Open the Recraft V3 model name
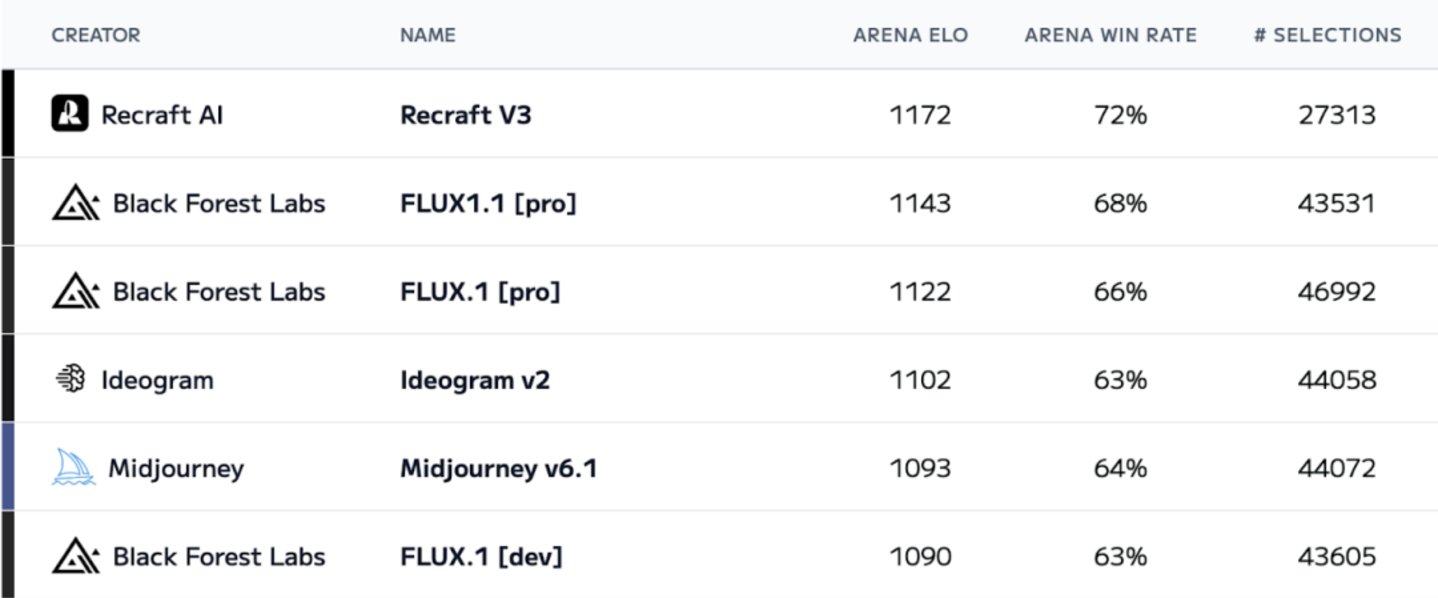 pyautogui.click(x=465, y=115)
